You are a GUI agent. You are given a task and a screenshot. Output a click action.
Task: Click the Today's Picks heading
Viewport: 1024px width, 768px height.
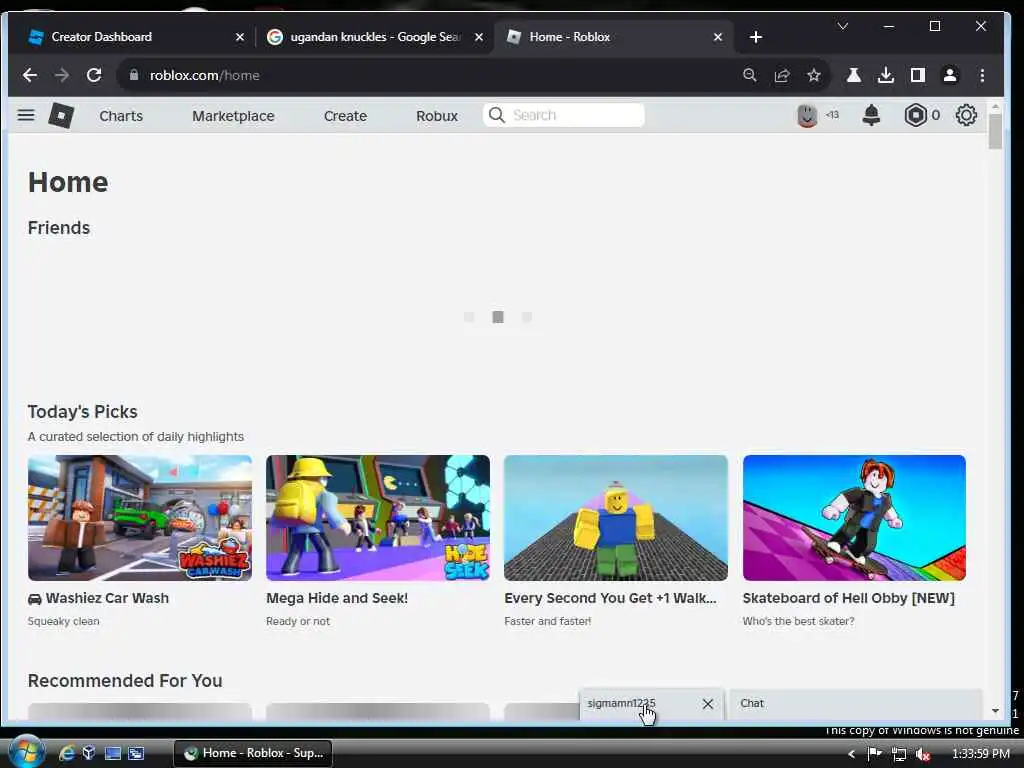click(82, 411)
